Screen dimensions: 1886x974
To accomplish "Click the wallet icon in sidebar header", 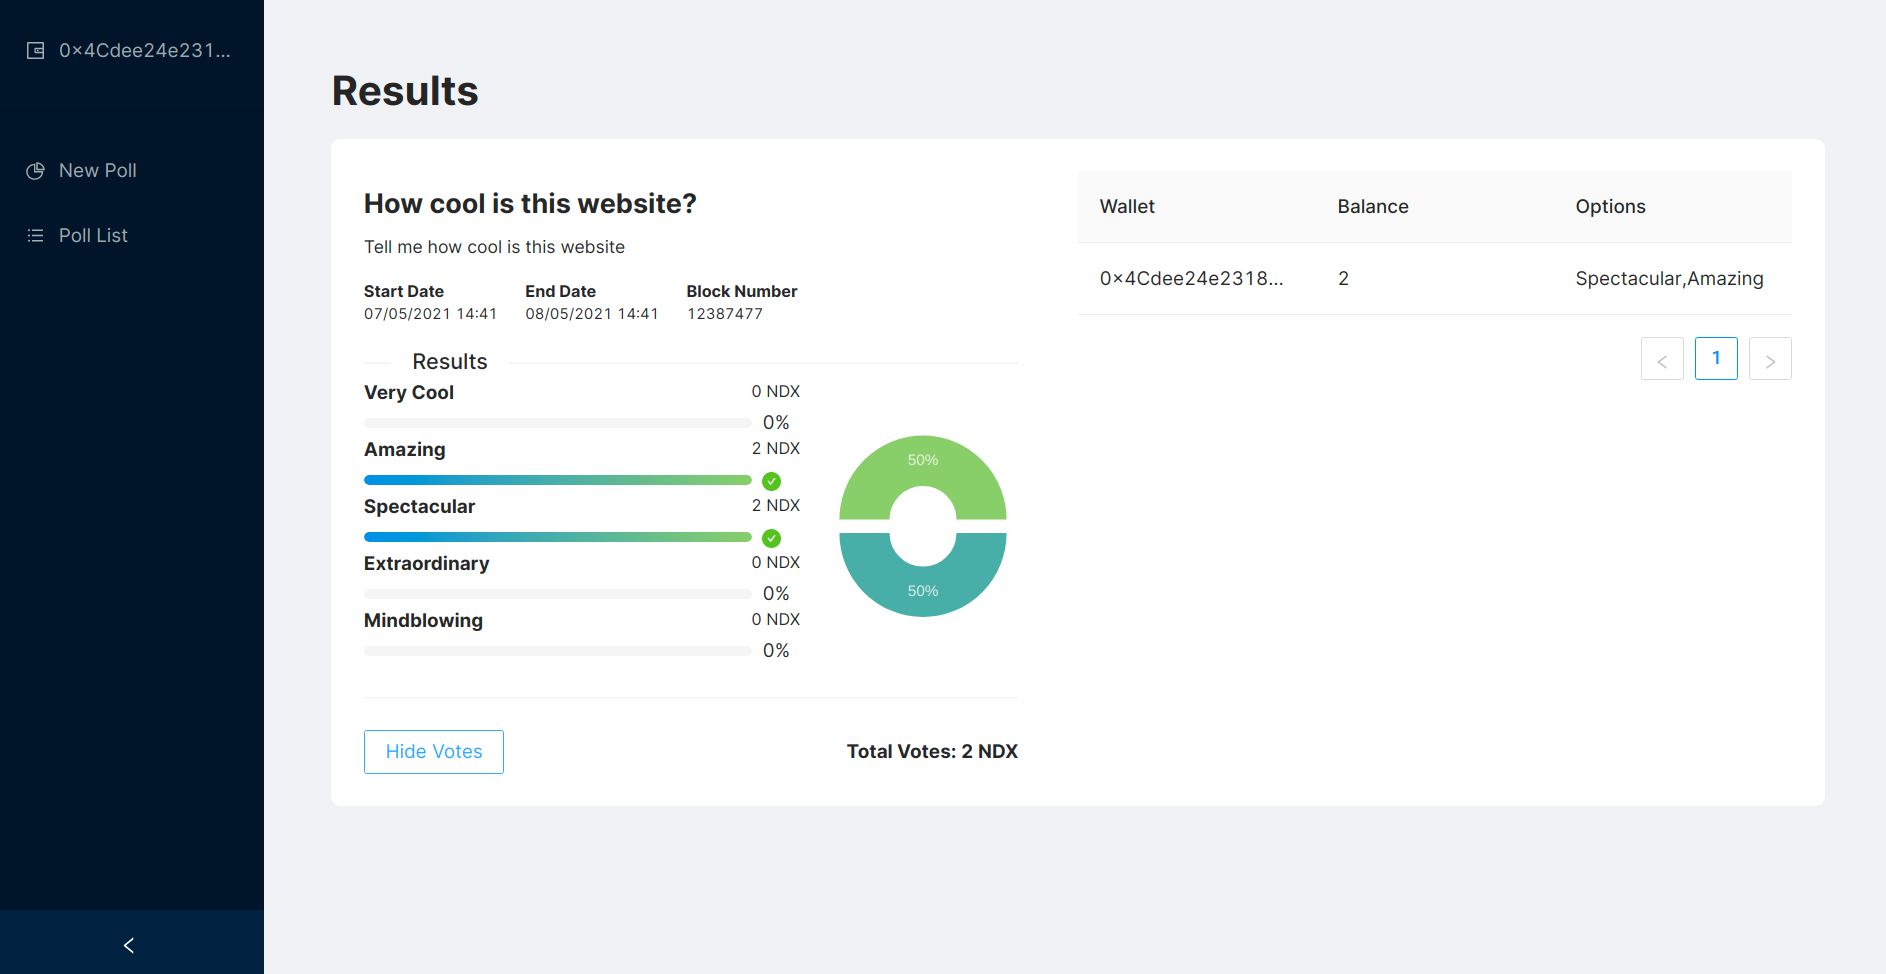I will pos(35,51).
